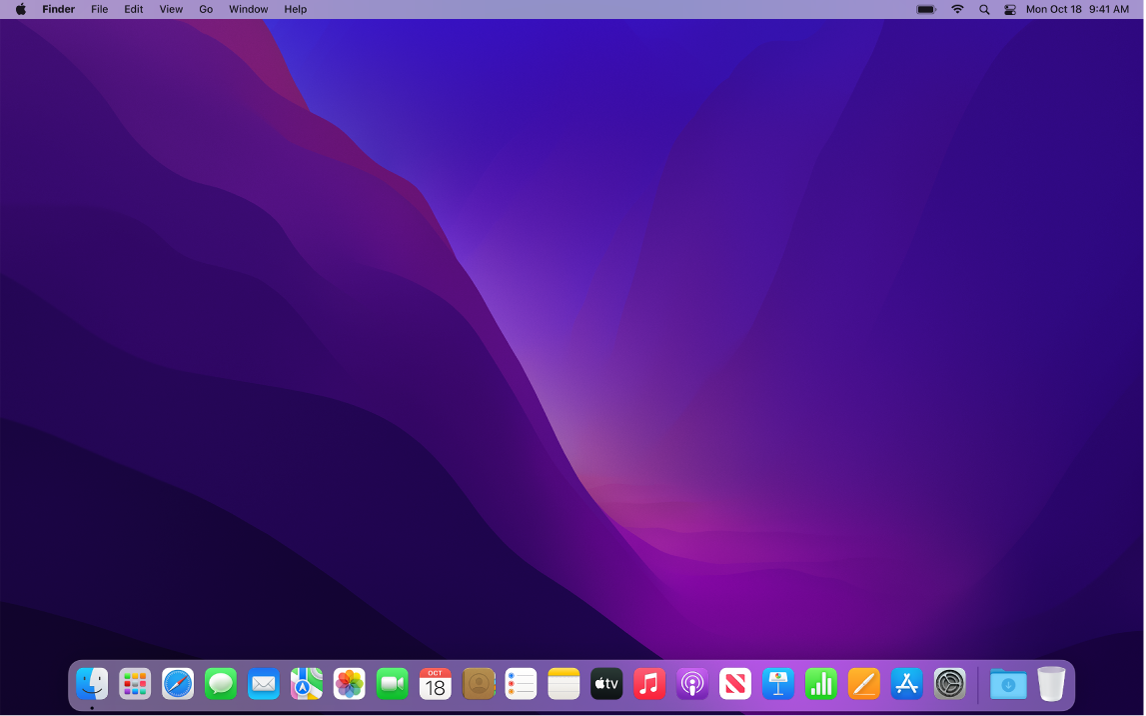Open Photos from the Dock
Screen dimensions: 1146x716
coord(349,684)
